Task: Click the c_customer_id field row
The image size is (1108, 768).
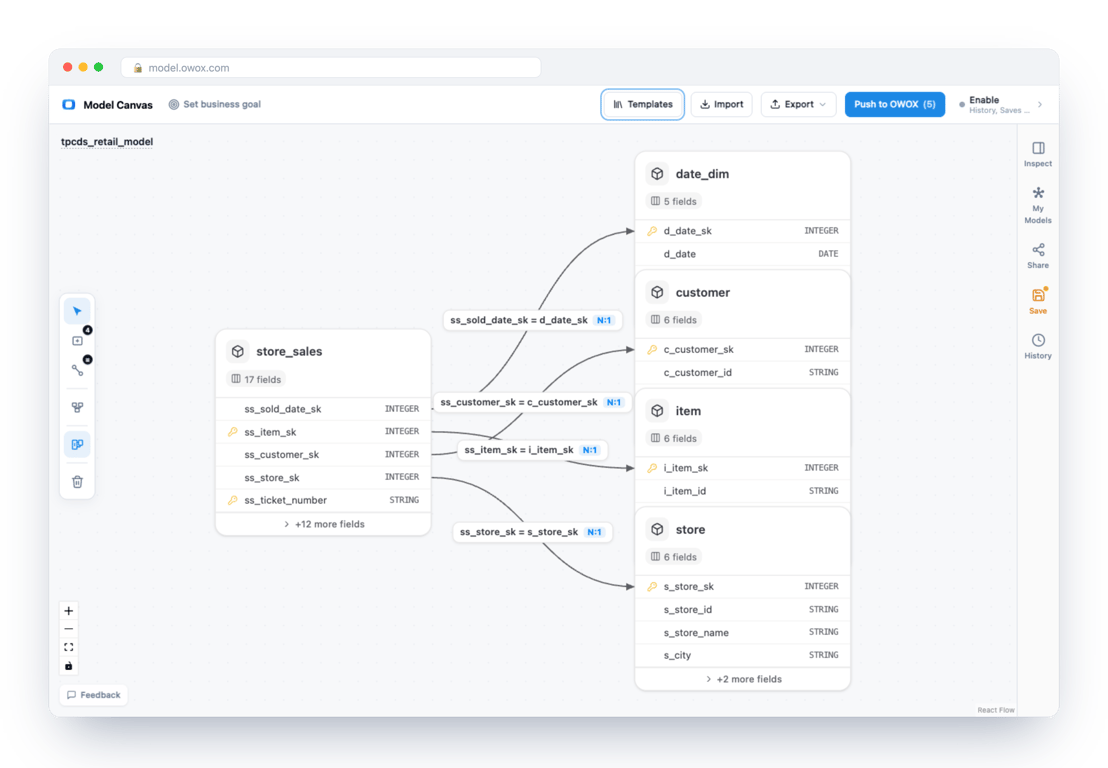Action: [x=743, y=372]
